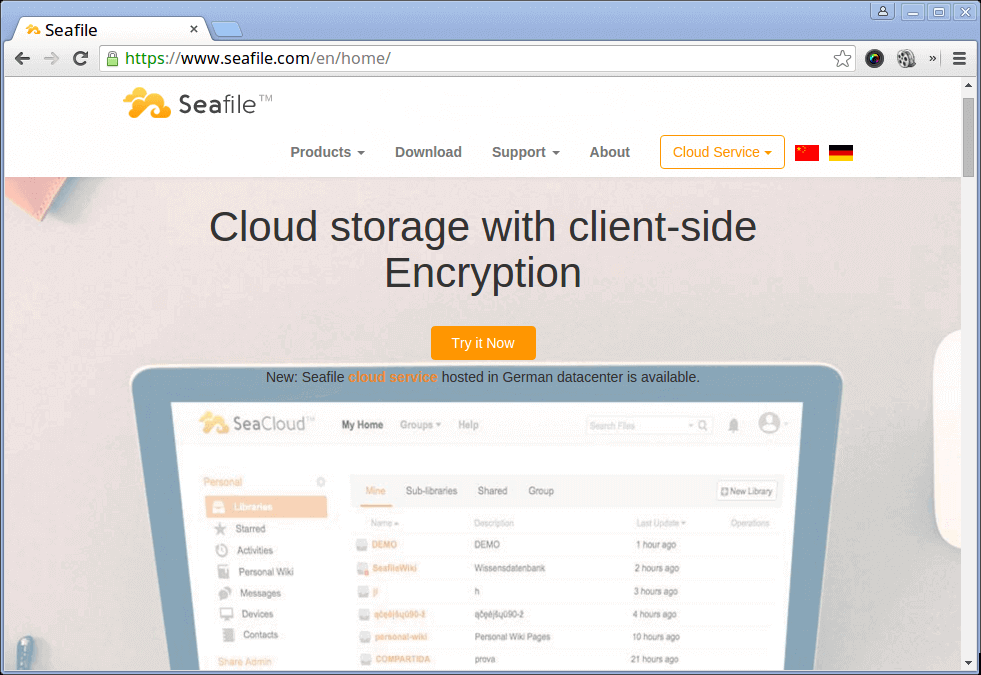Click the New Library button
Screen dimensions: 981x675
coord(746,491)
